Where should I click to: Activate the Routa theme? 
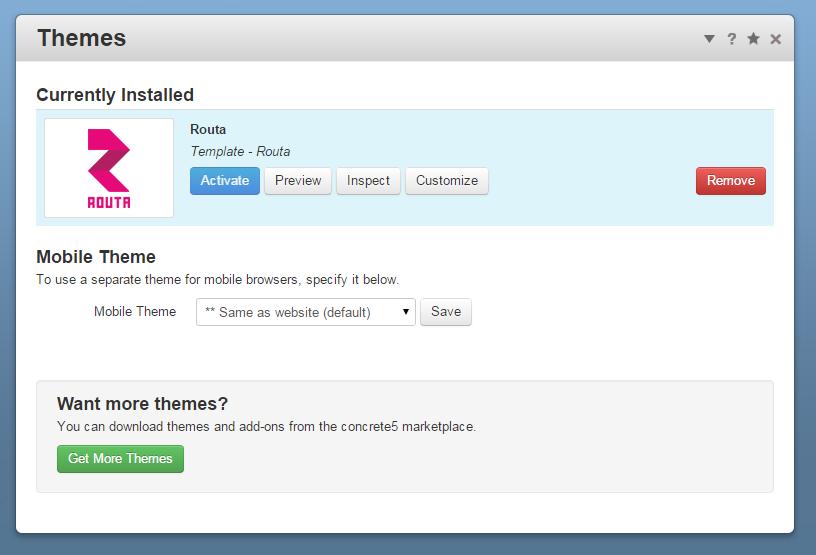click(x=225, y=181)
